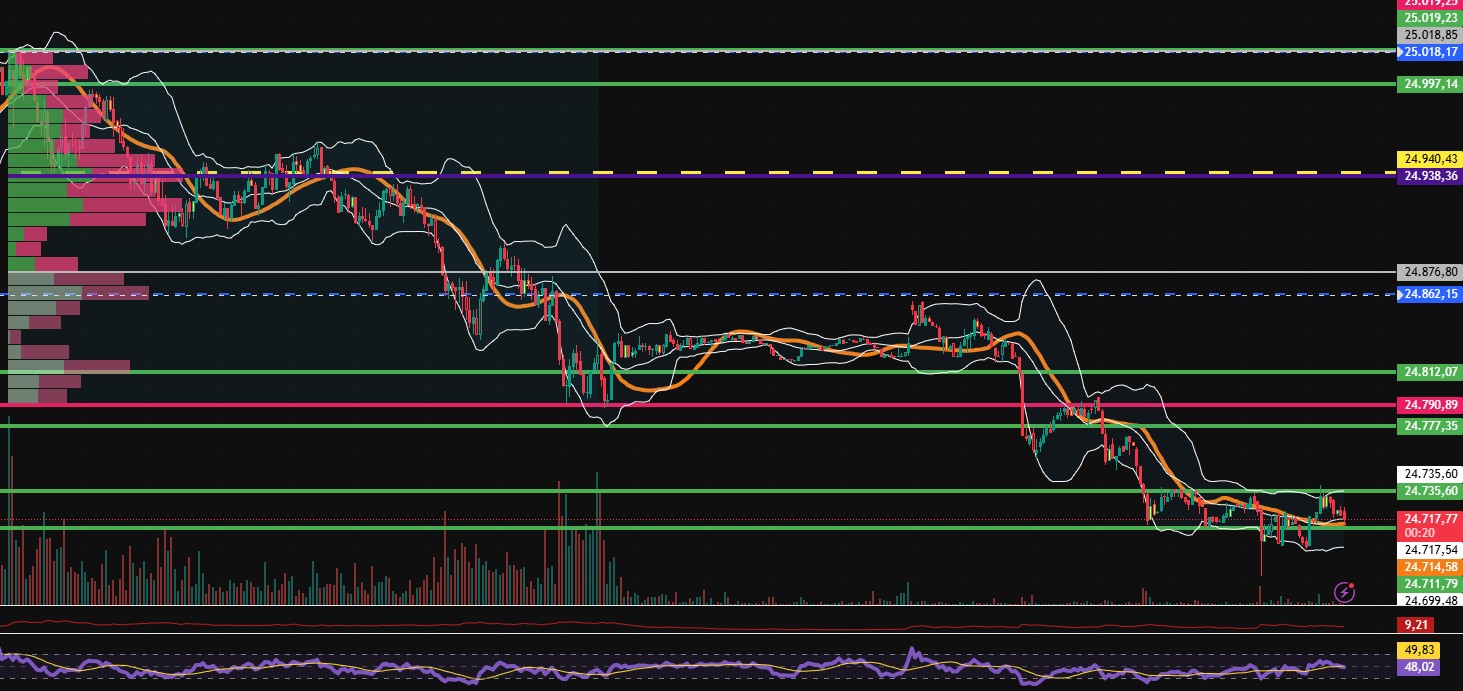Click the candle countdown timer showing 00:20

[x=1421, y=533]
